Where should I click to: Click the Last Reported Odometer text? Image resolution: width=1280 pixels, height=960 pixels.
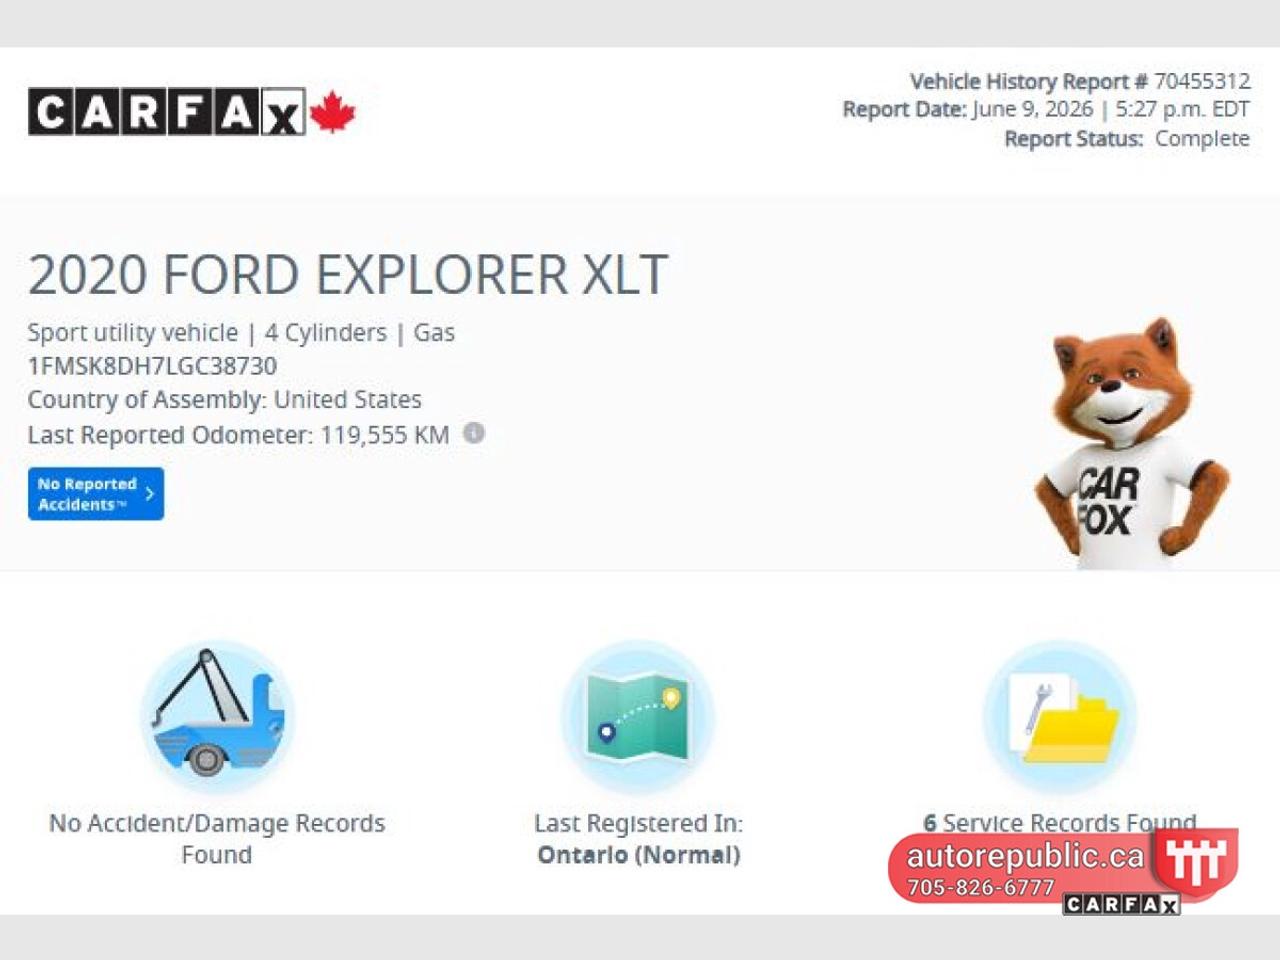[x=238, y=435]
